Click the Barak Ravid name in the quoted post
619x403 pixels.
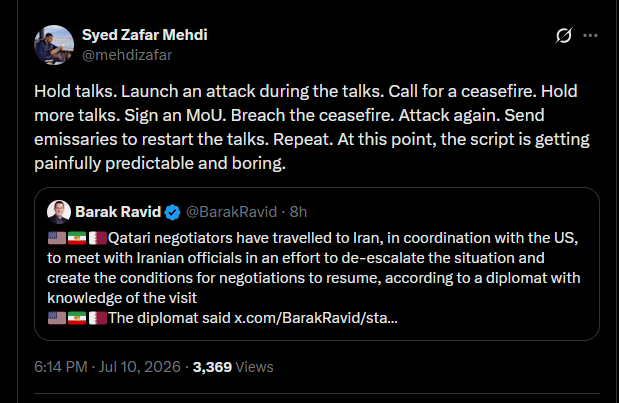point(118,212)
